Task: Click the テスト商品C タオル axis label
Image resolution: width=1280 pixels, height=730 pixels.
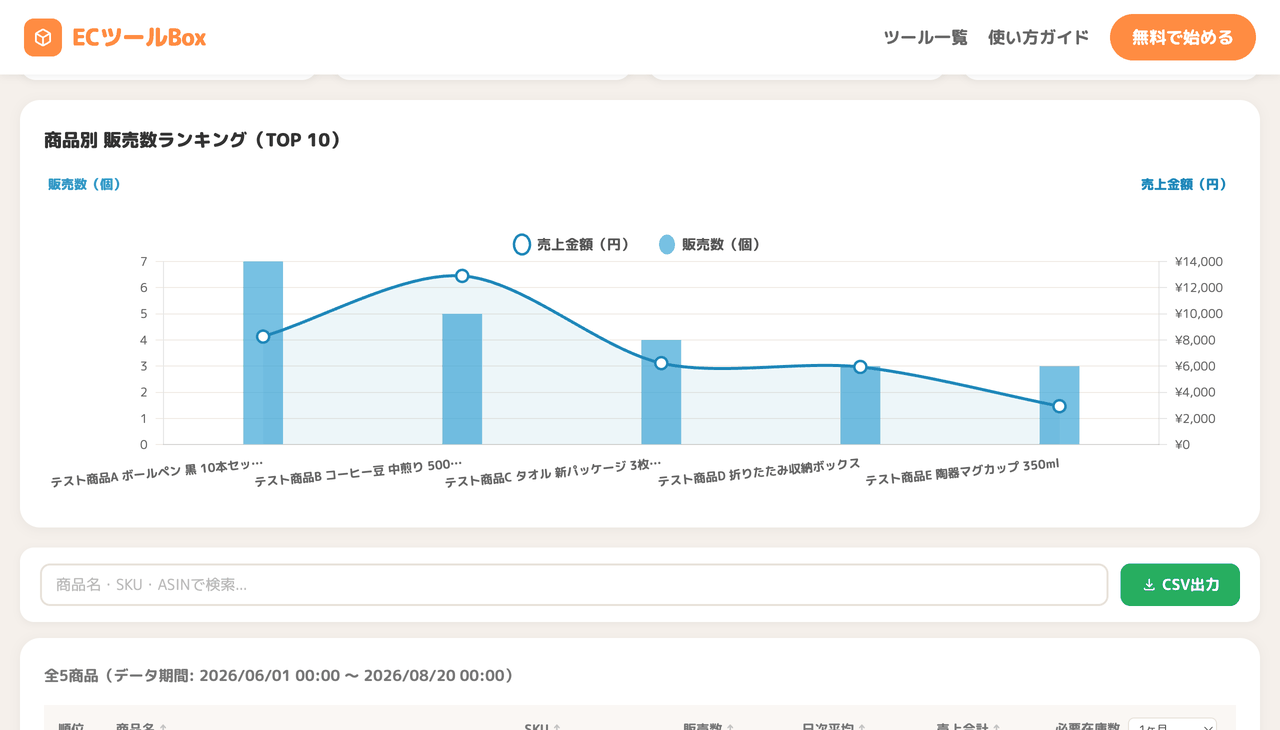Action: tap(553, 473)
